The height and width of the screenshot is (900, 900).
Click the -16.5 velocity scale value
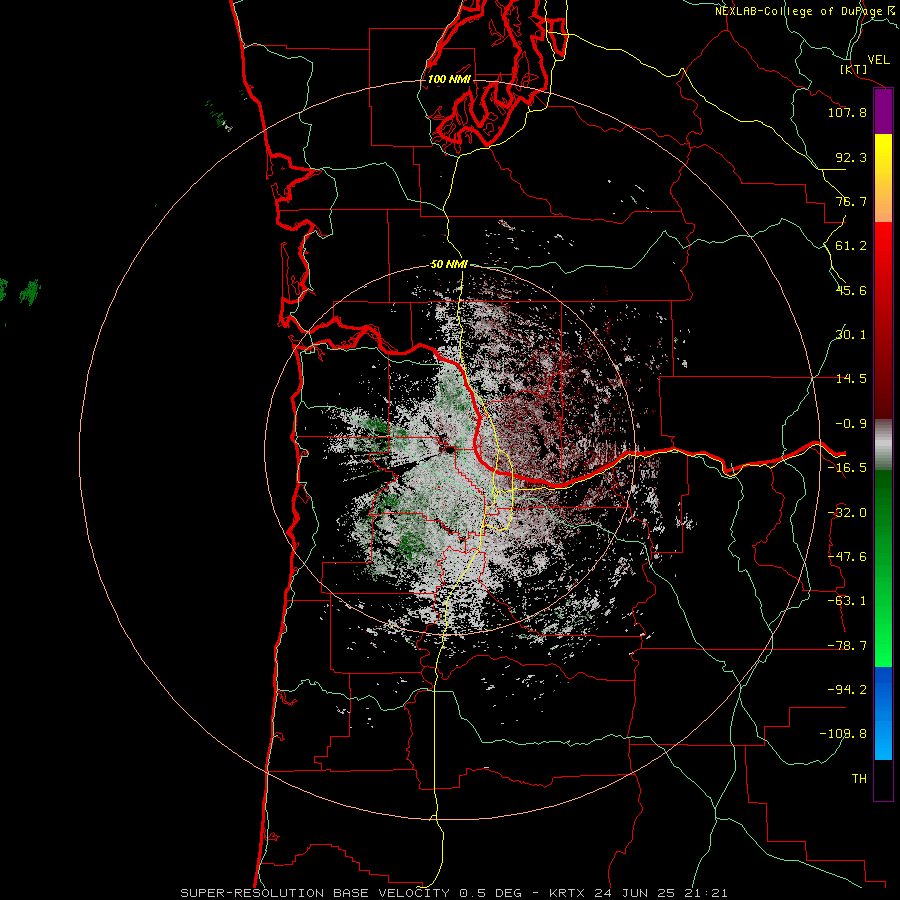(x=847, y=468)
